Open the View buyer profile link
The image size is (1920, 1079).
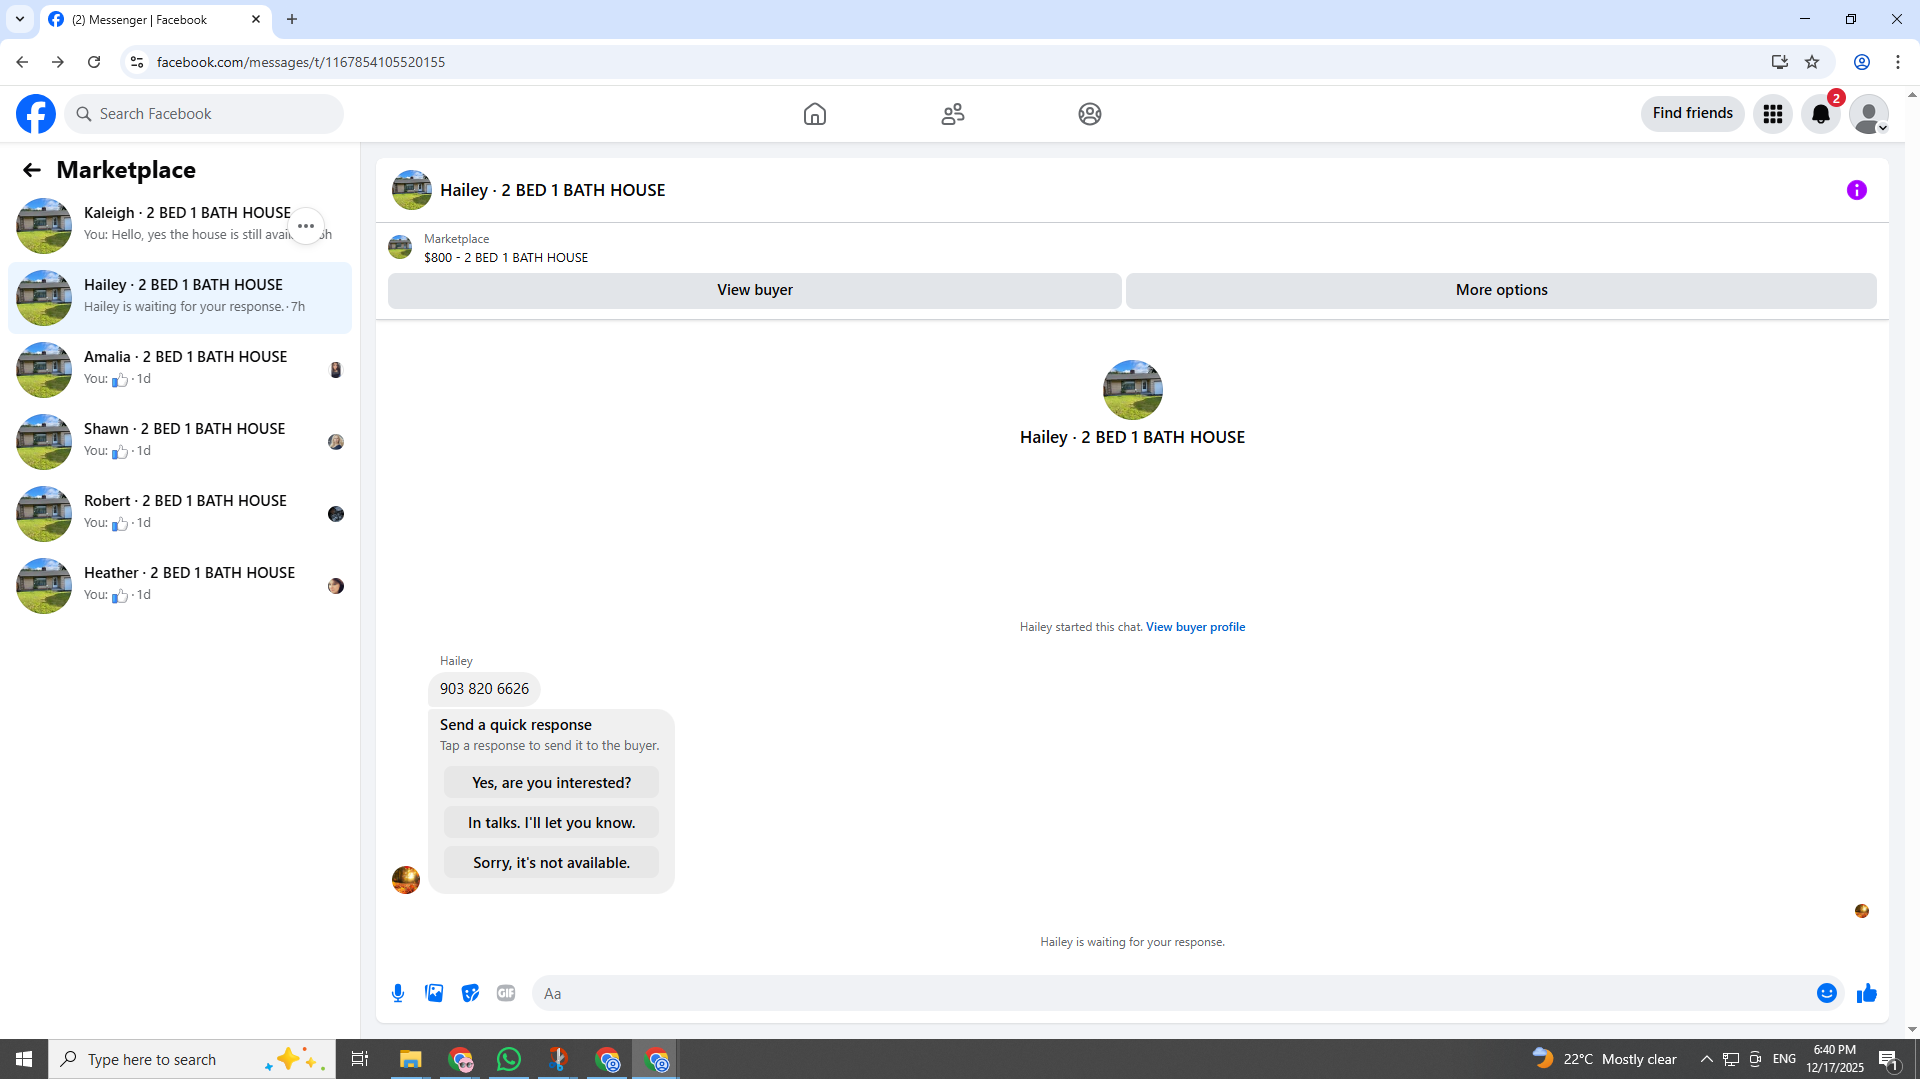point(1195,627)
